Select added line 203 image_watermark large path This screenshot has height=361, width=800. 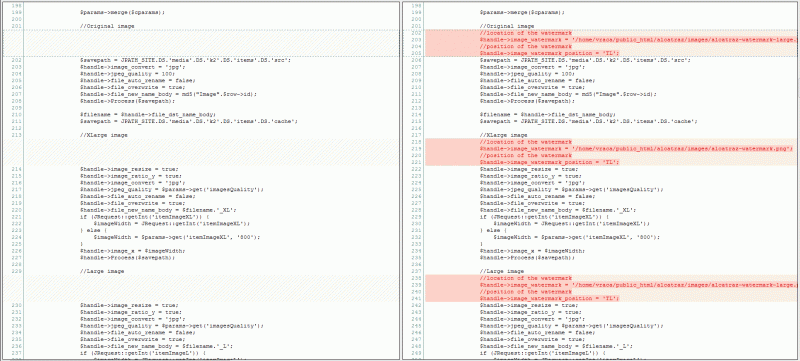[638, 40]
